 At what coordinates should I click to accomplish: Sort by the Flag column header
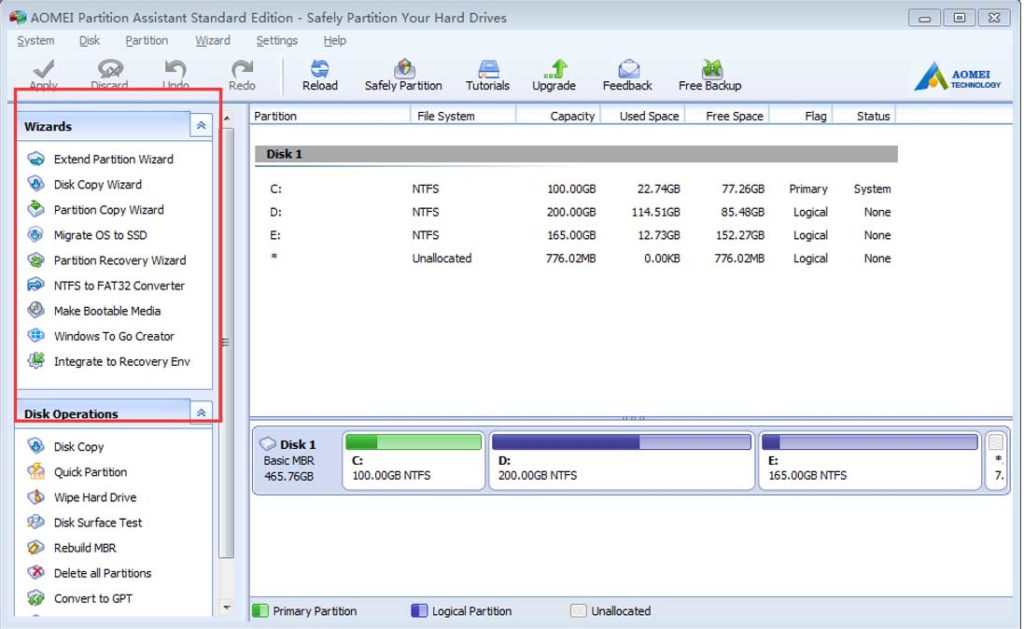tap(800, 116)
